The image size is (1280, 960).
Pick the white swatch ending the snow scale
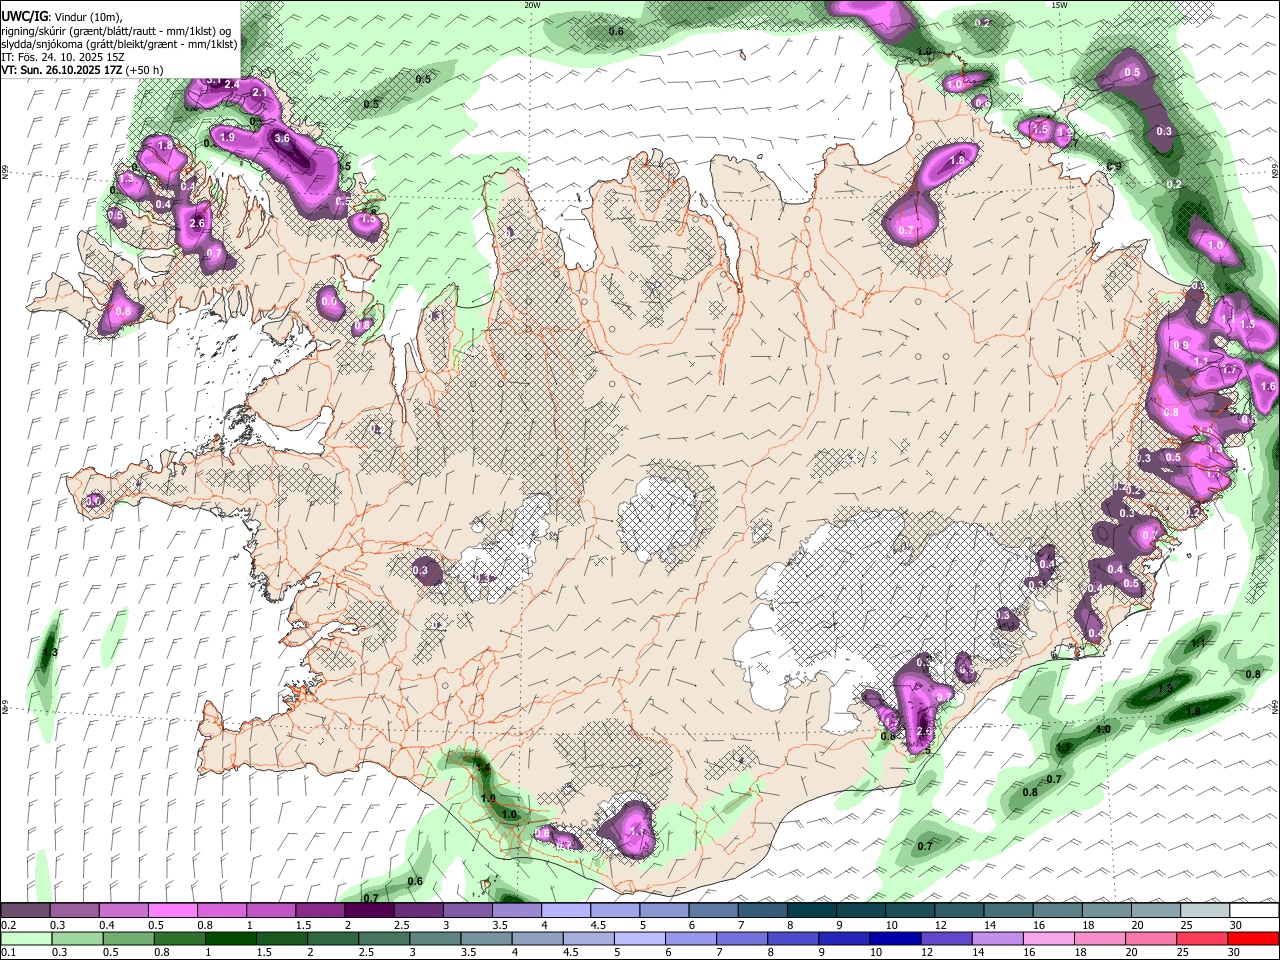point(1254,911)
